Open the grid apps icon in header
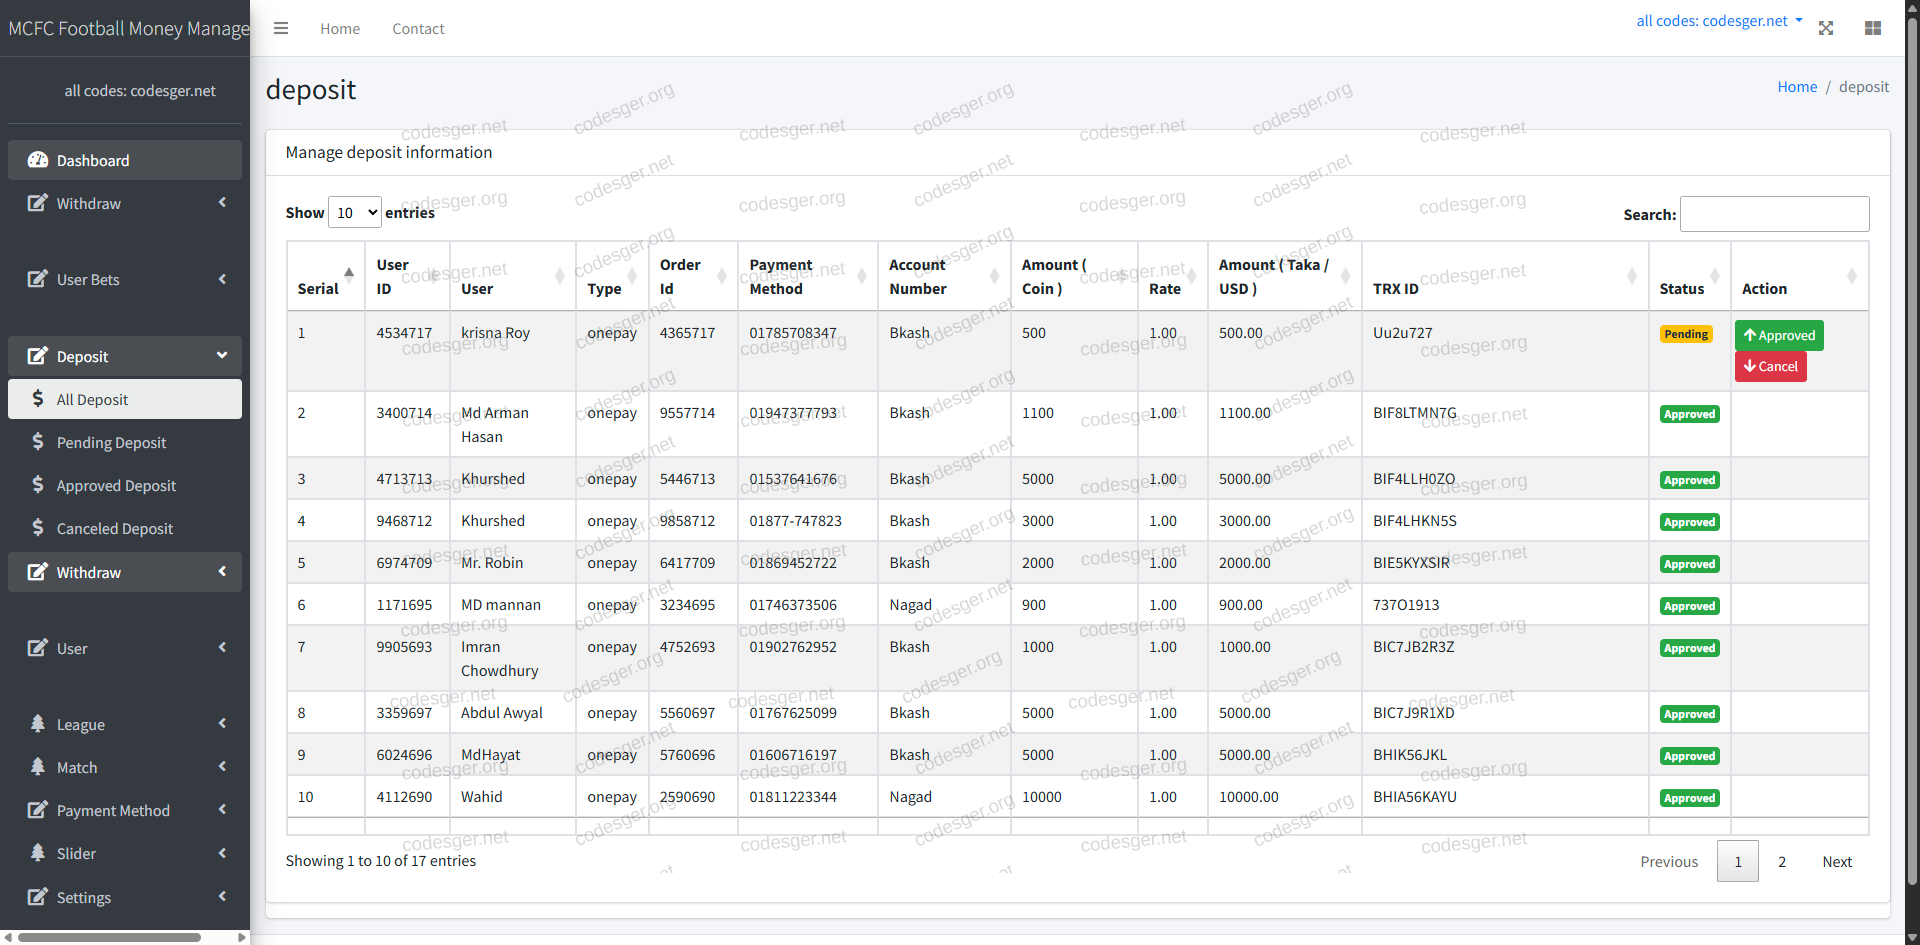Viewport: 1920px width, 945px height. click(x=1873, y=28)
